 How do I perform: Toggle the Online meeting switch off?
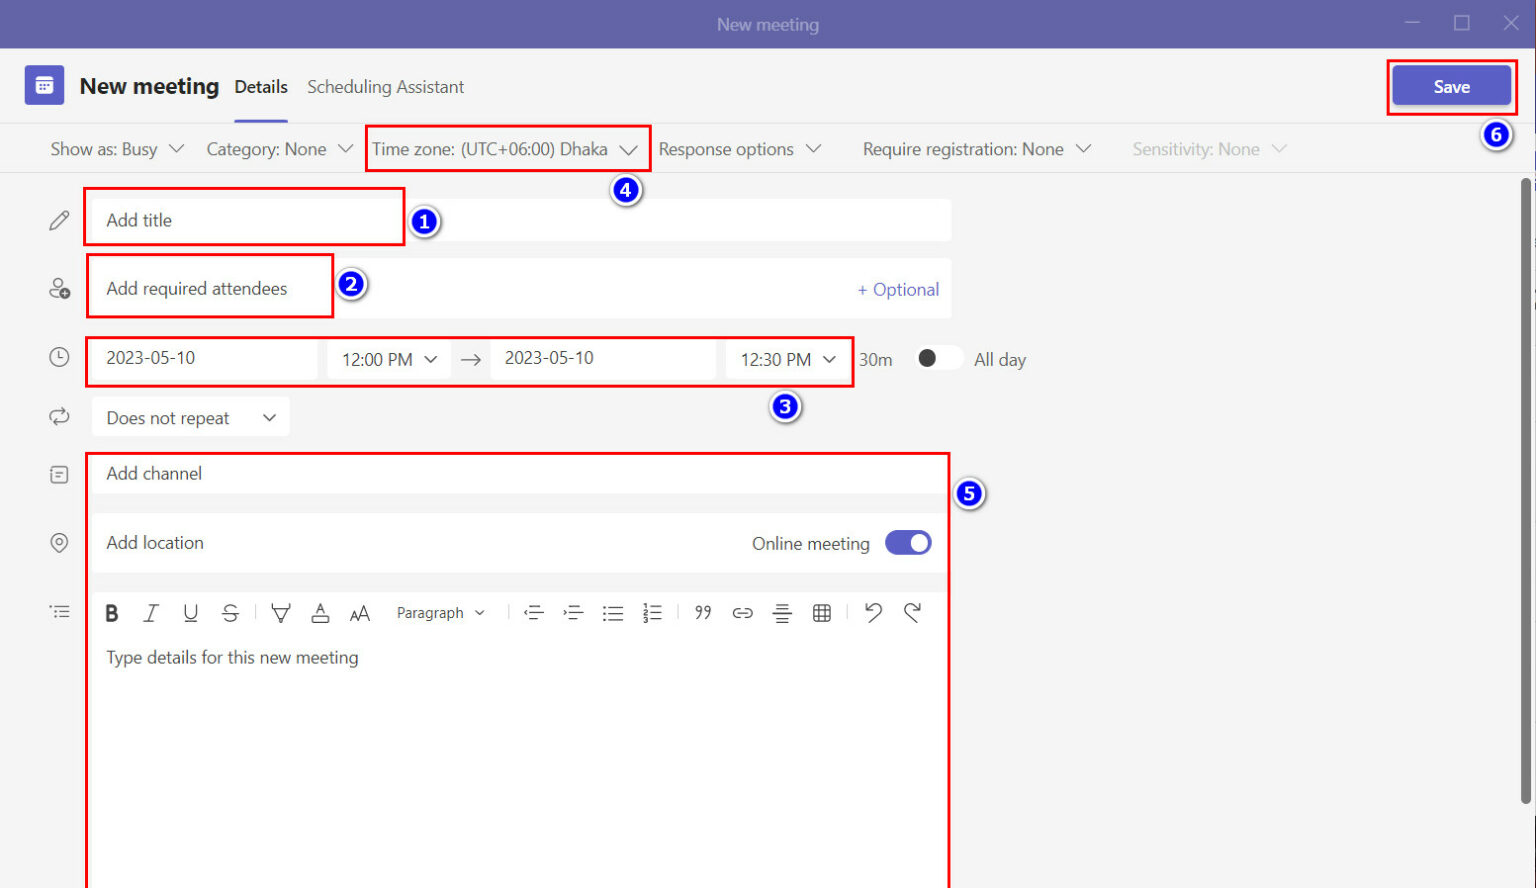click(907, 542)
